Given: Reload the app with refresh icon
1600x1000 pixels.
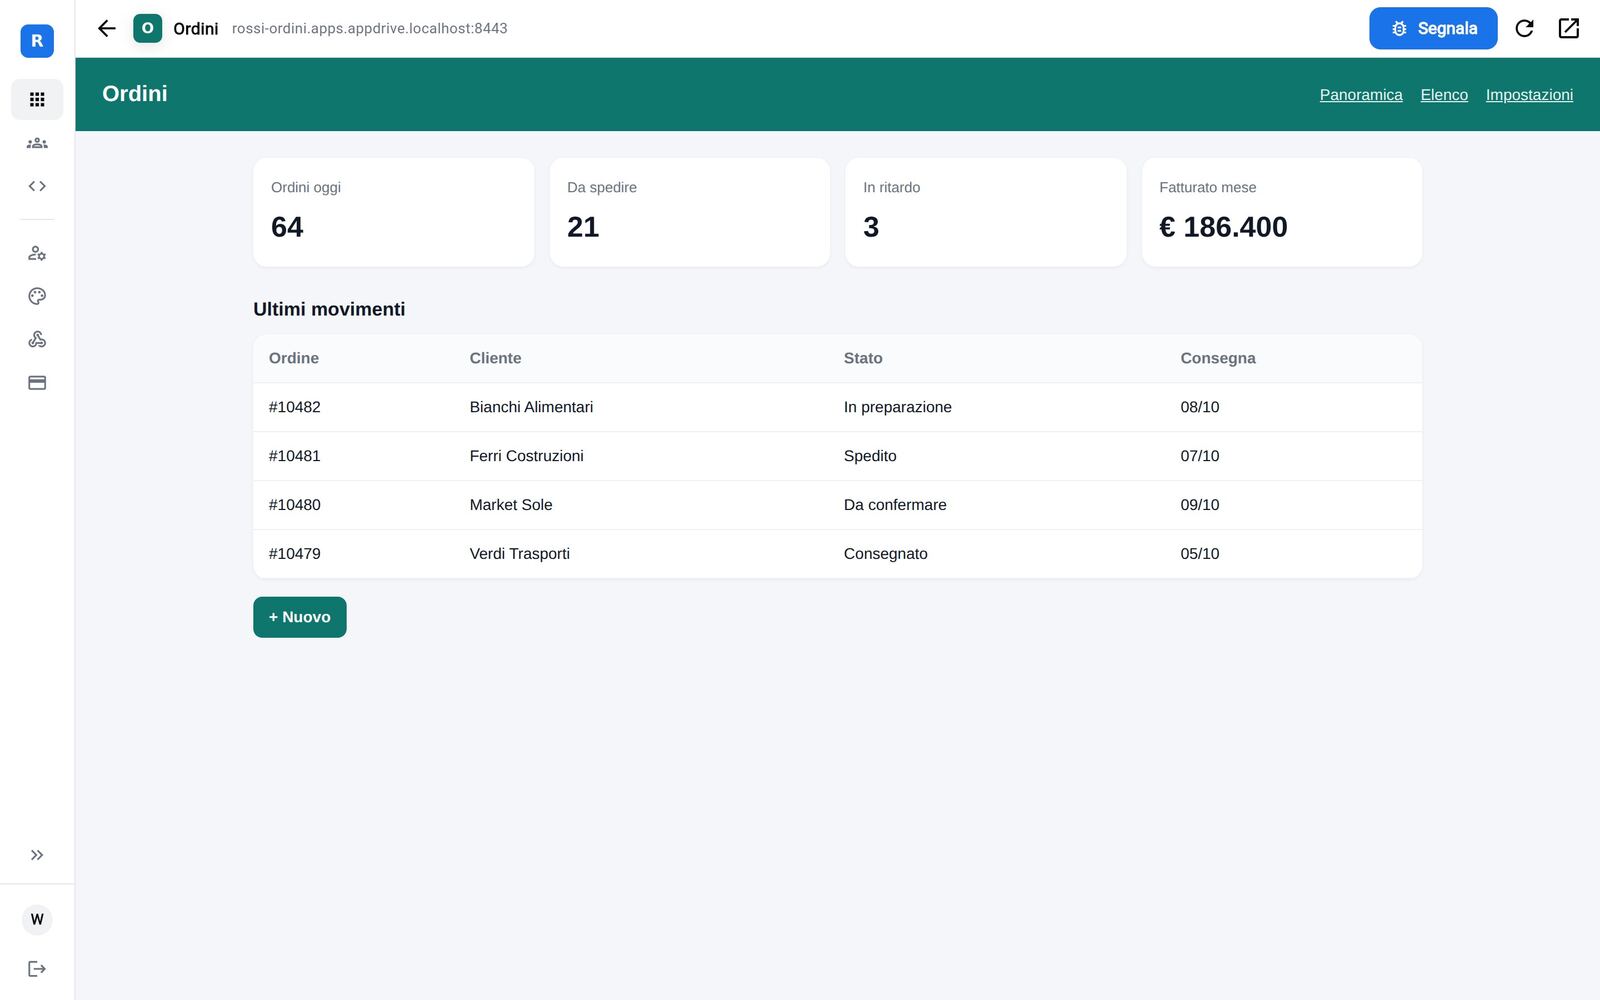Looking at the screenshot, I should tap(1524, 28).
